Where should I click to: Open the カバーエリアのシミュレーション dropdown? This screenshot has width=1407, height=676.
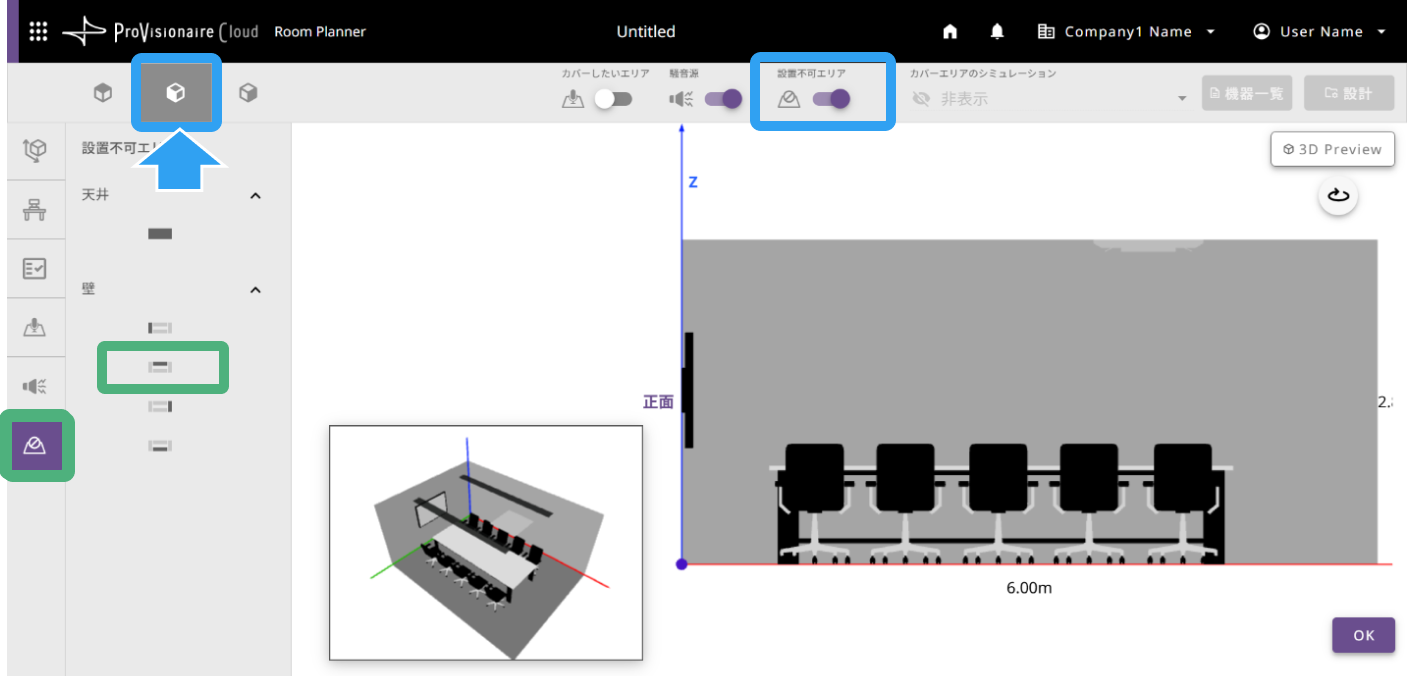click(1050, 99)
